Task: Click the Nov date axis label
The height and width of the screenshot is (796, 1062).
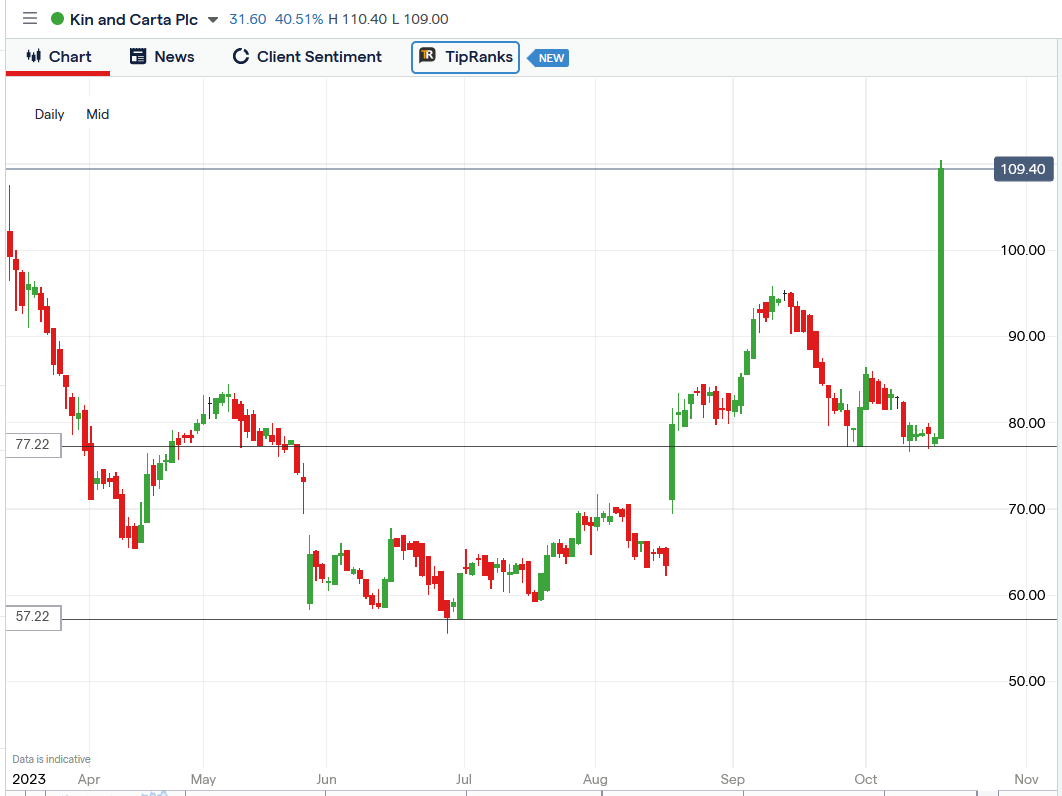Action: click(x=1027, y=780)
